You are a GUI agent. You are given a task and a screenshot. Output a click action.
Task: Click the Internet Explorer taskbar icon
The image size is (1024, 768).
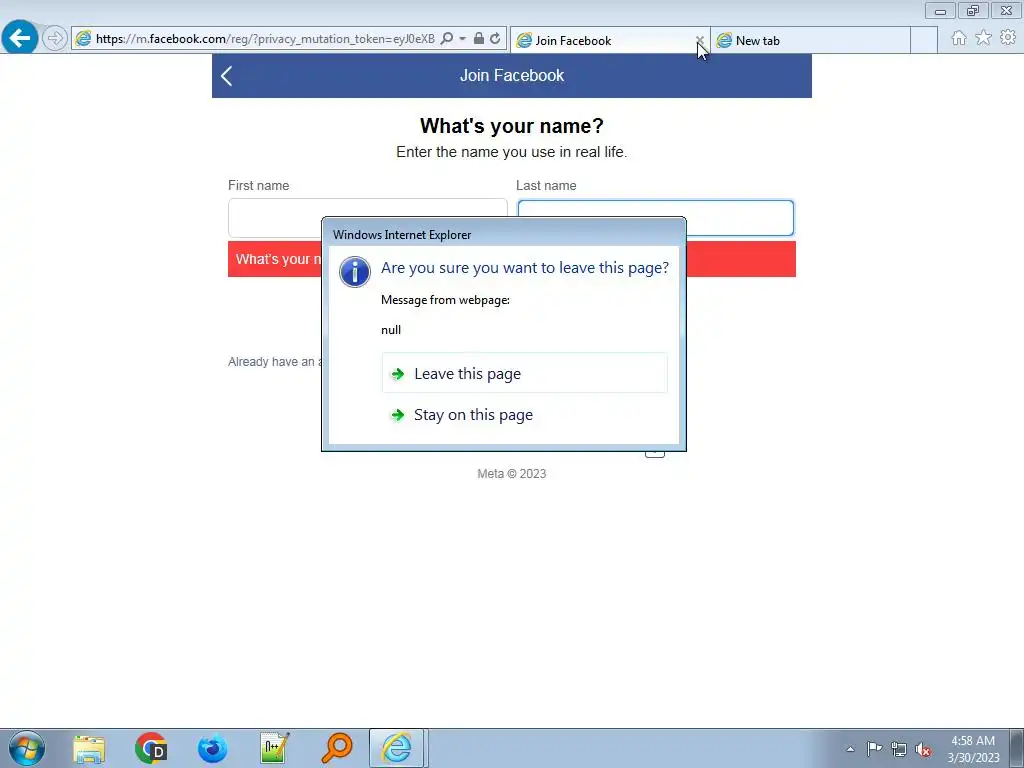point(398,748)
